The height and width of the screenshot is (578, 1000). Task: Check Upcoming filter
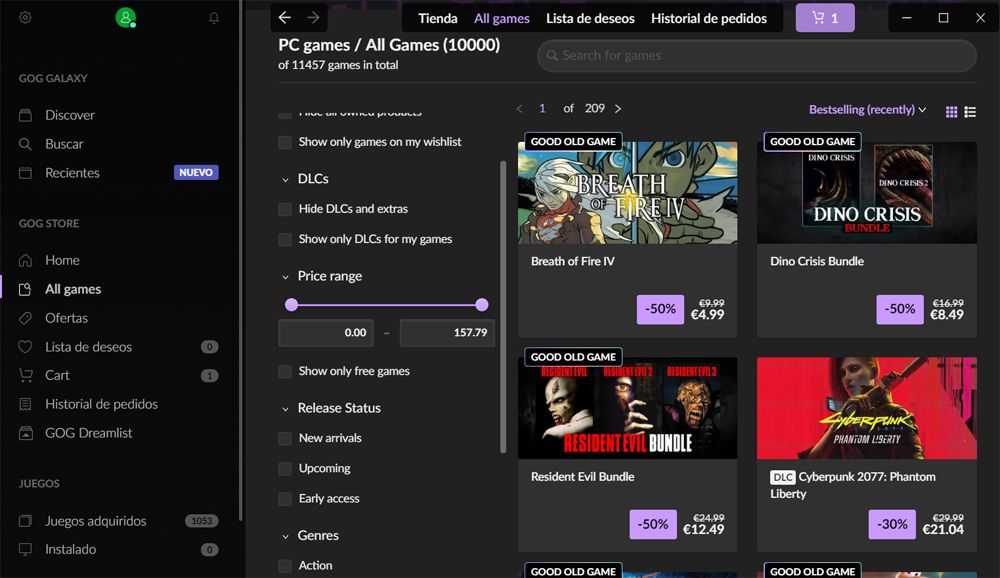point(285,468)
